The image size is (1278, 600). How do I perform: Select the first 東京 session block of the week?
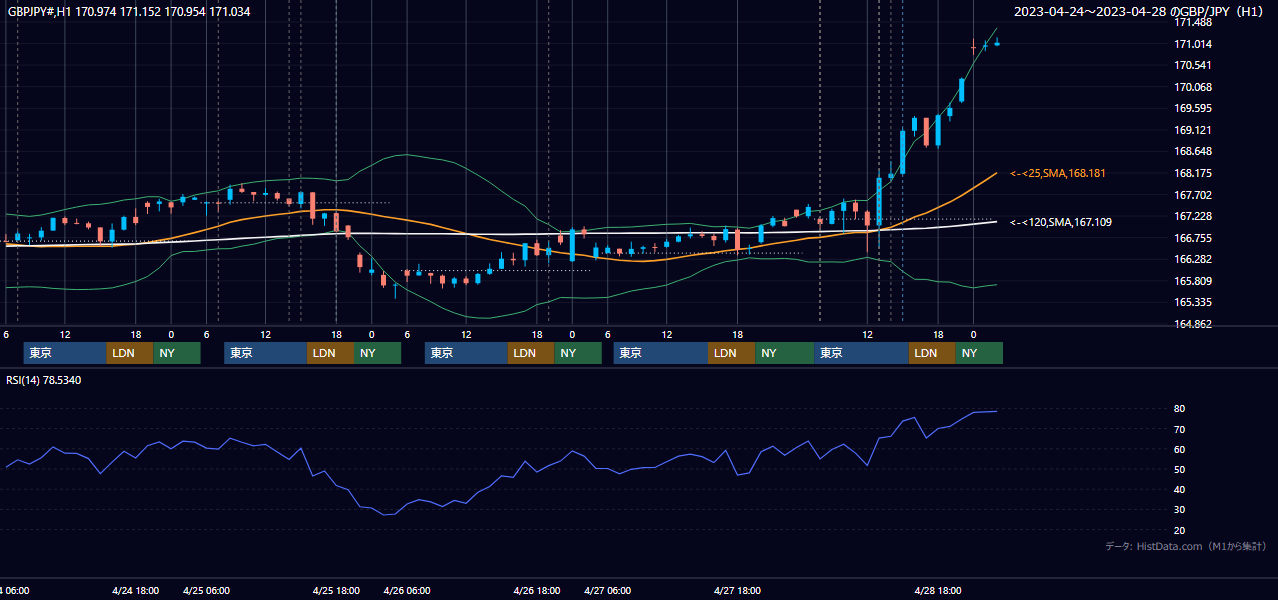click(65, 353)
